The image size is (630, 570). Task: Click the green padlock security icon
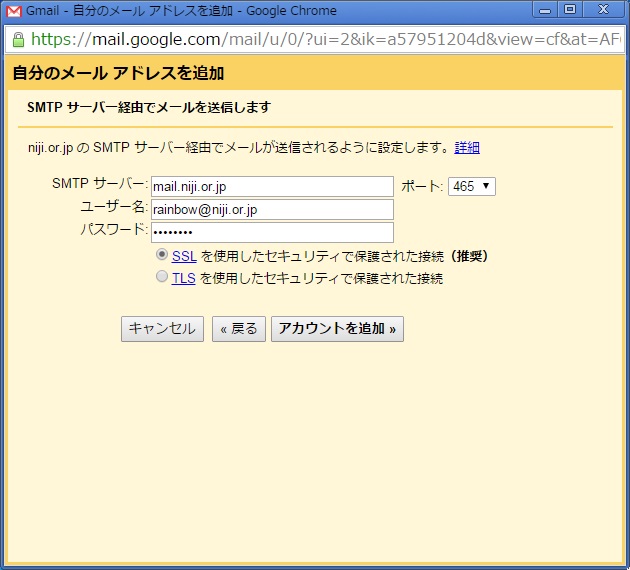point(18,39)
